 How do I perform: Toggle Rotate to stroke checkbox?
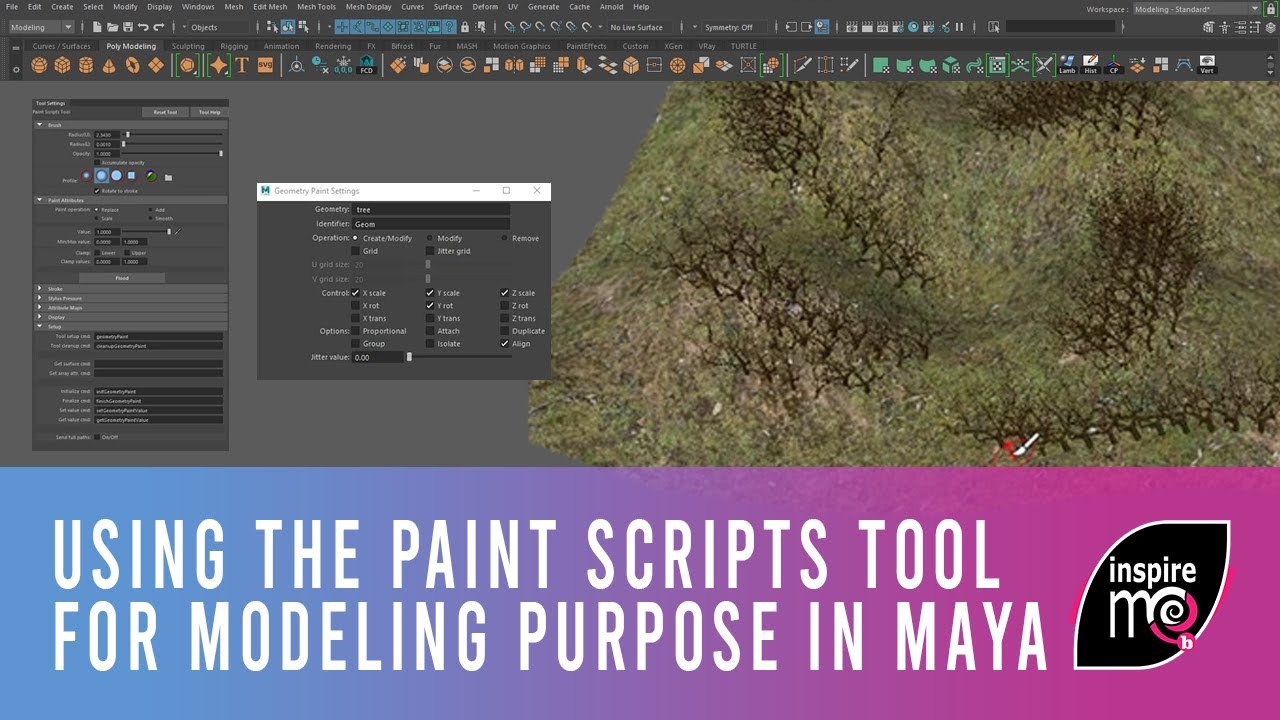(x=97, y=190)
